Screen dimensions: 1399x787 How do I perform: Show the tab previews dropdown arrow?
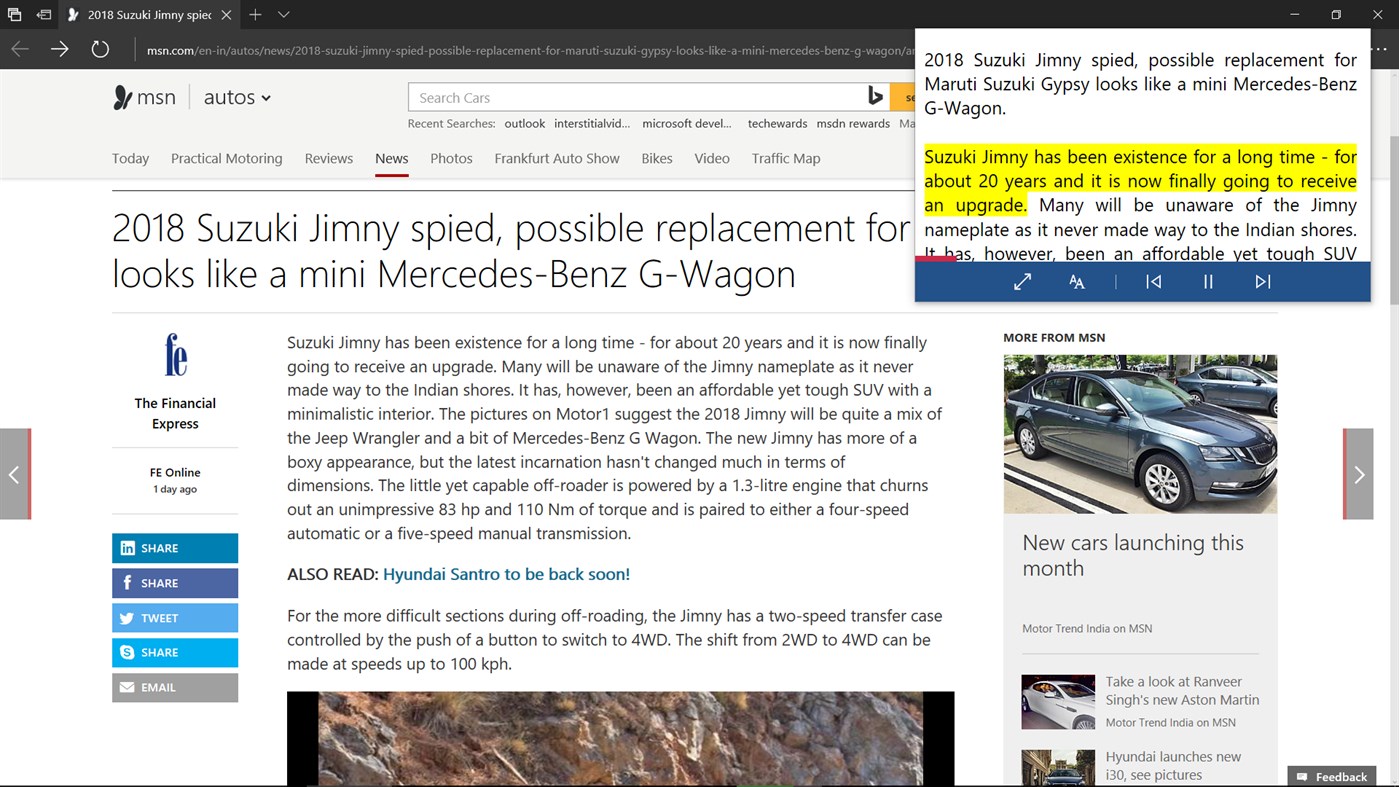point(284,15)
